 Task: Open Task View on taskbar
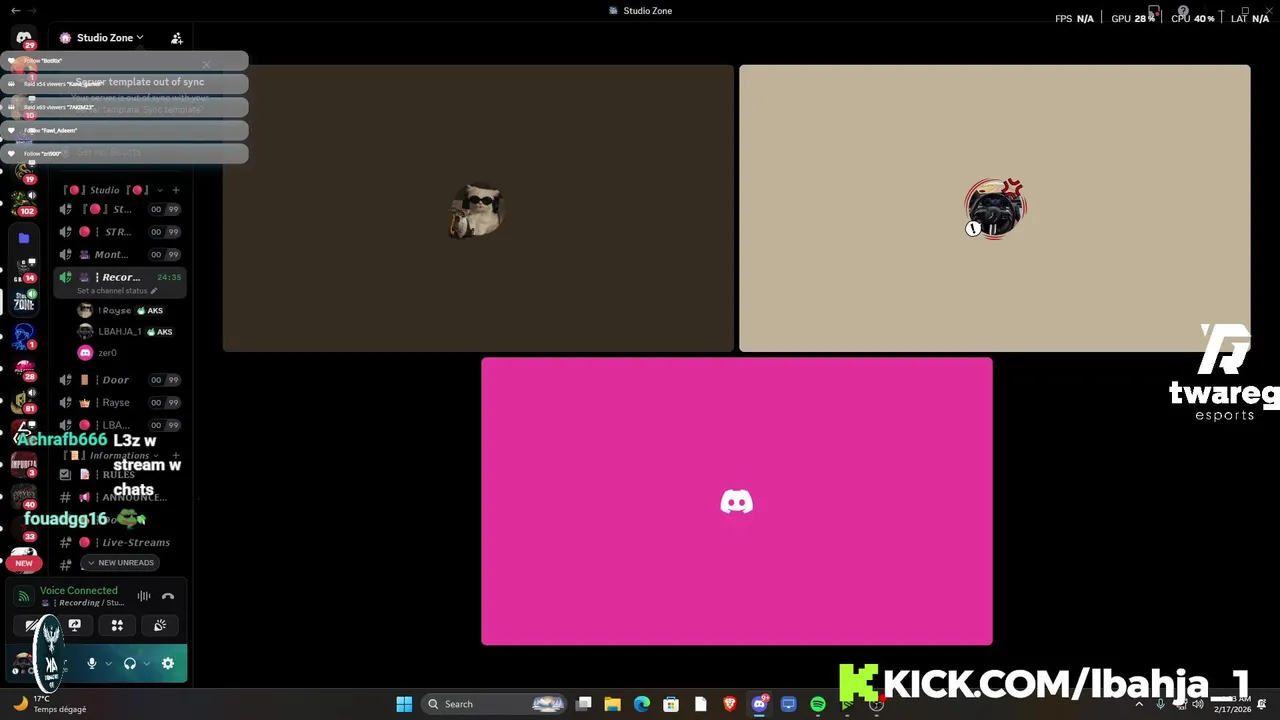pos(584,704)
